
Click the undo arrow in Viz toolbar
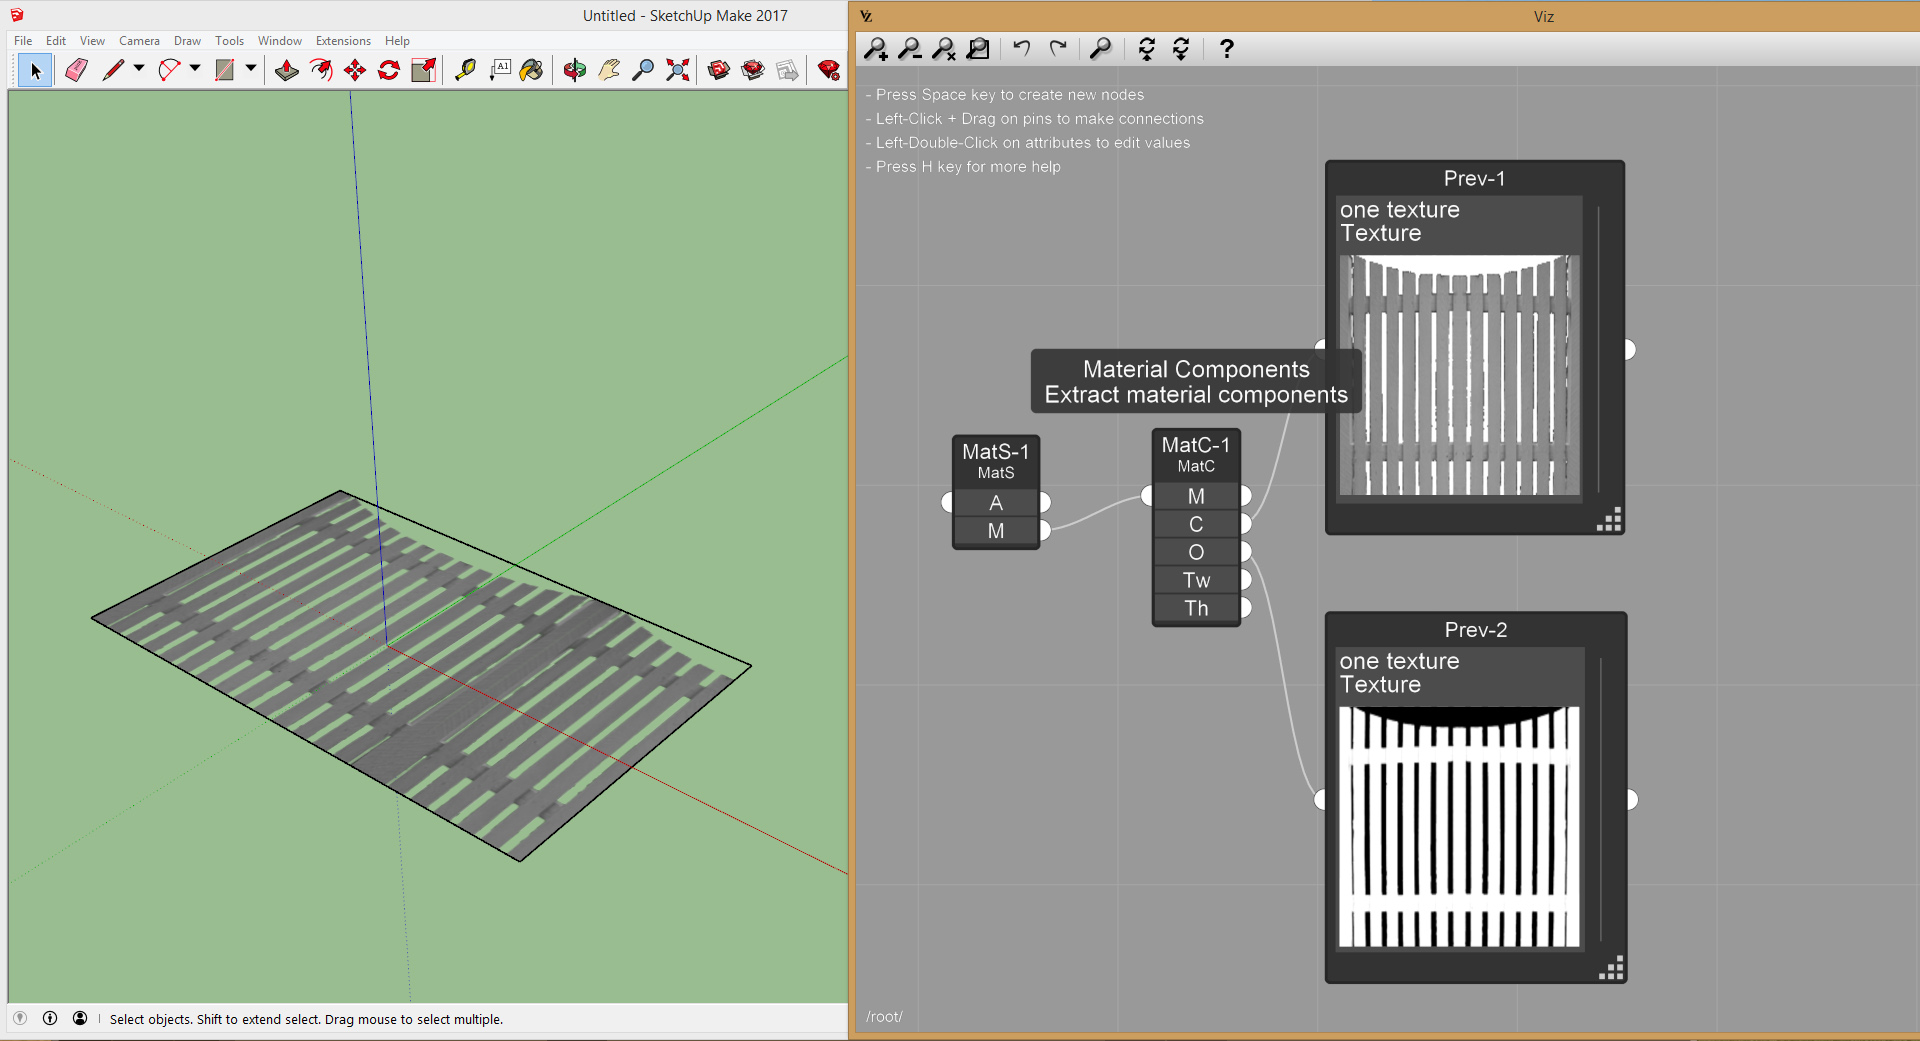[x=1021, y=49]
